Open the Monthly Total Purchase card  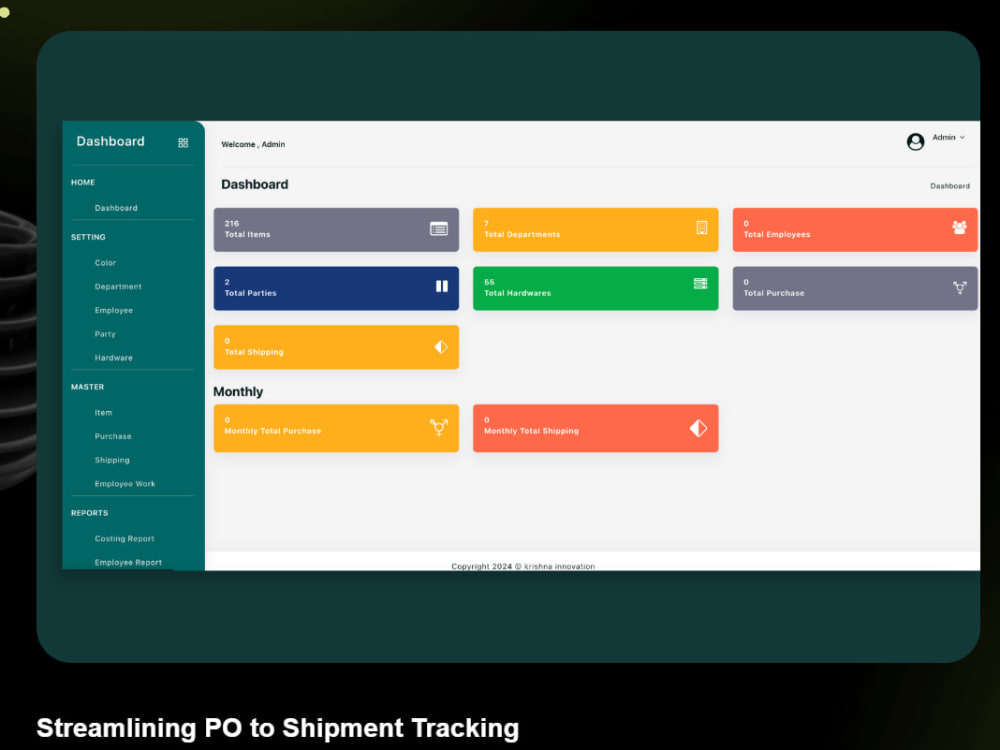pos(336,428)
